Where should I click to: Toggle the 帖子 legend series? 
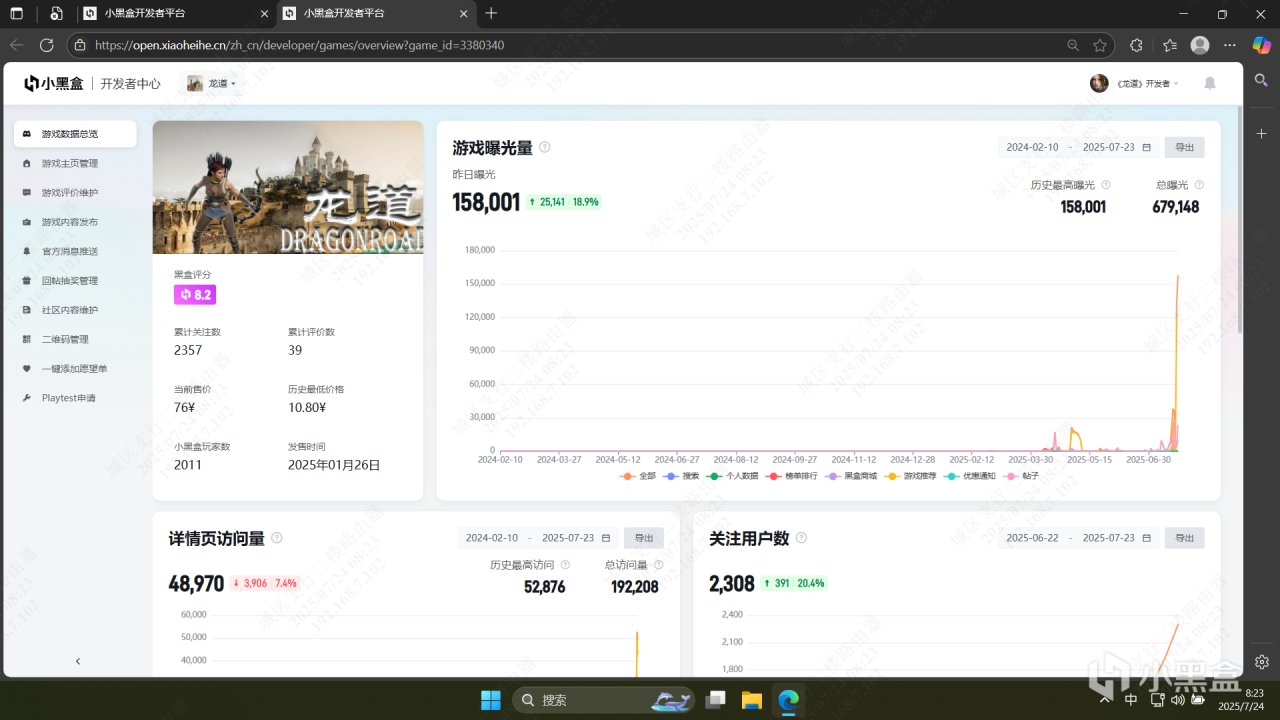(x=1021, y=476)
